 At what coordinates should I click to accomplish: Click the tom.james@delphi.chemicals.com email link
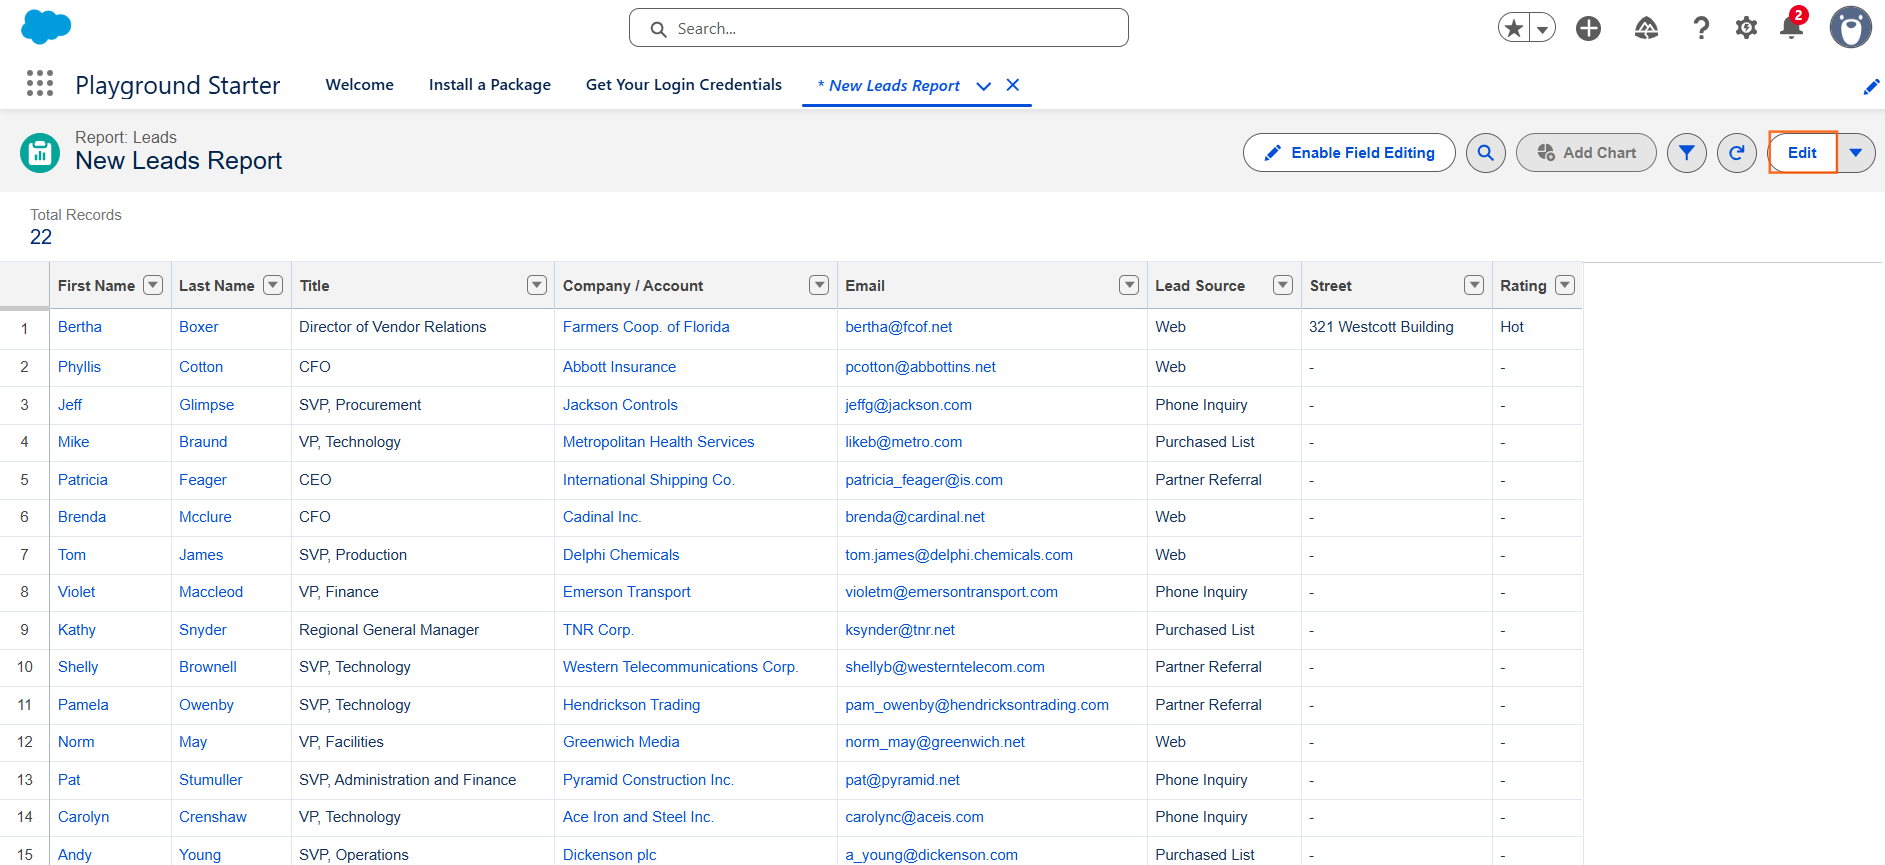[x=959, y=555]
